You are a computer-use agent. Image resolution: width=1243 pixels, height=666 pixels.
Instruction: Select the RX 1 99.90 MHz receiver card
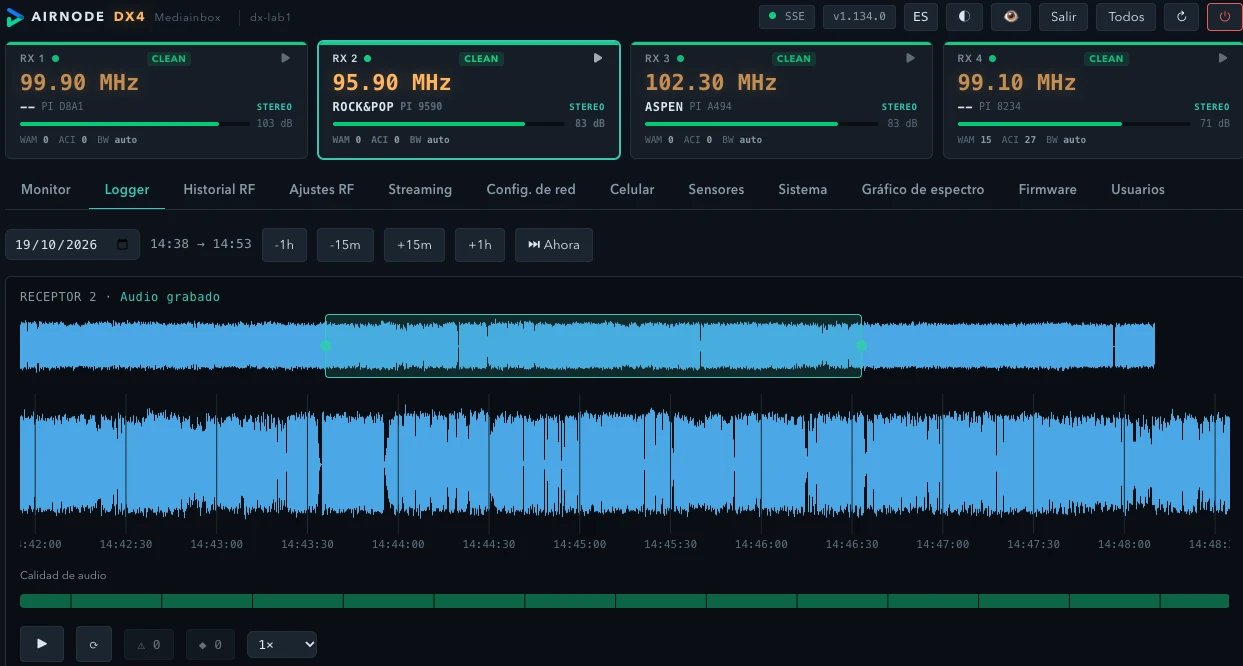coord(157,100)
